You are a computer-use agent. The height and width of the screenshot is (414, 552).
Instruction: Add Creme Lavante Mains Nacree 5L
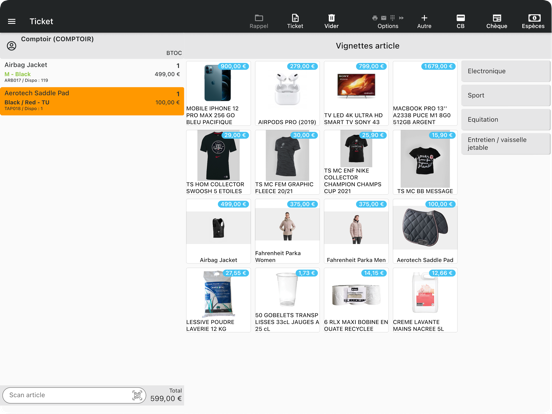[425, 300]
